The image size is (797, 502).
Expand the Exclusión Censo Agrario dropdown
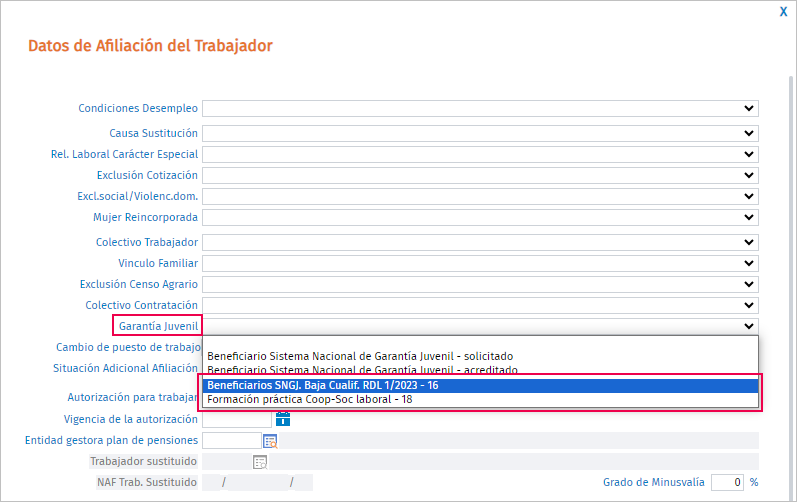(480, 284)
